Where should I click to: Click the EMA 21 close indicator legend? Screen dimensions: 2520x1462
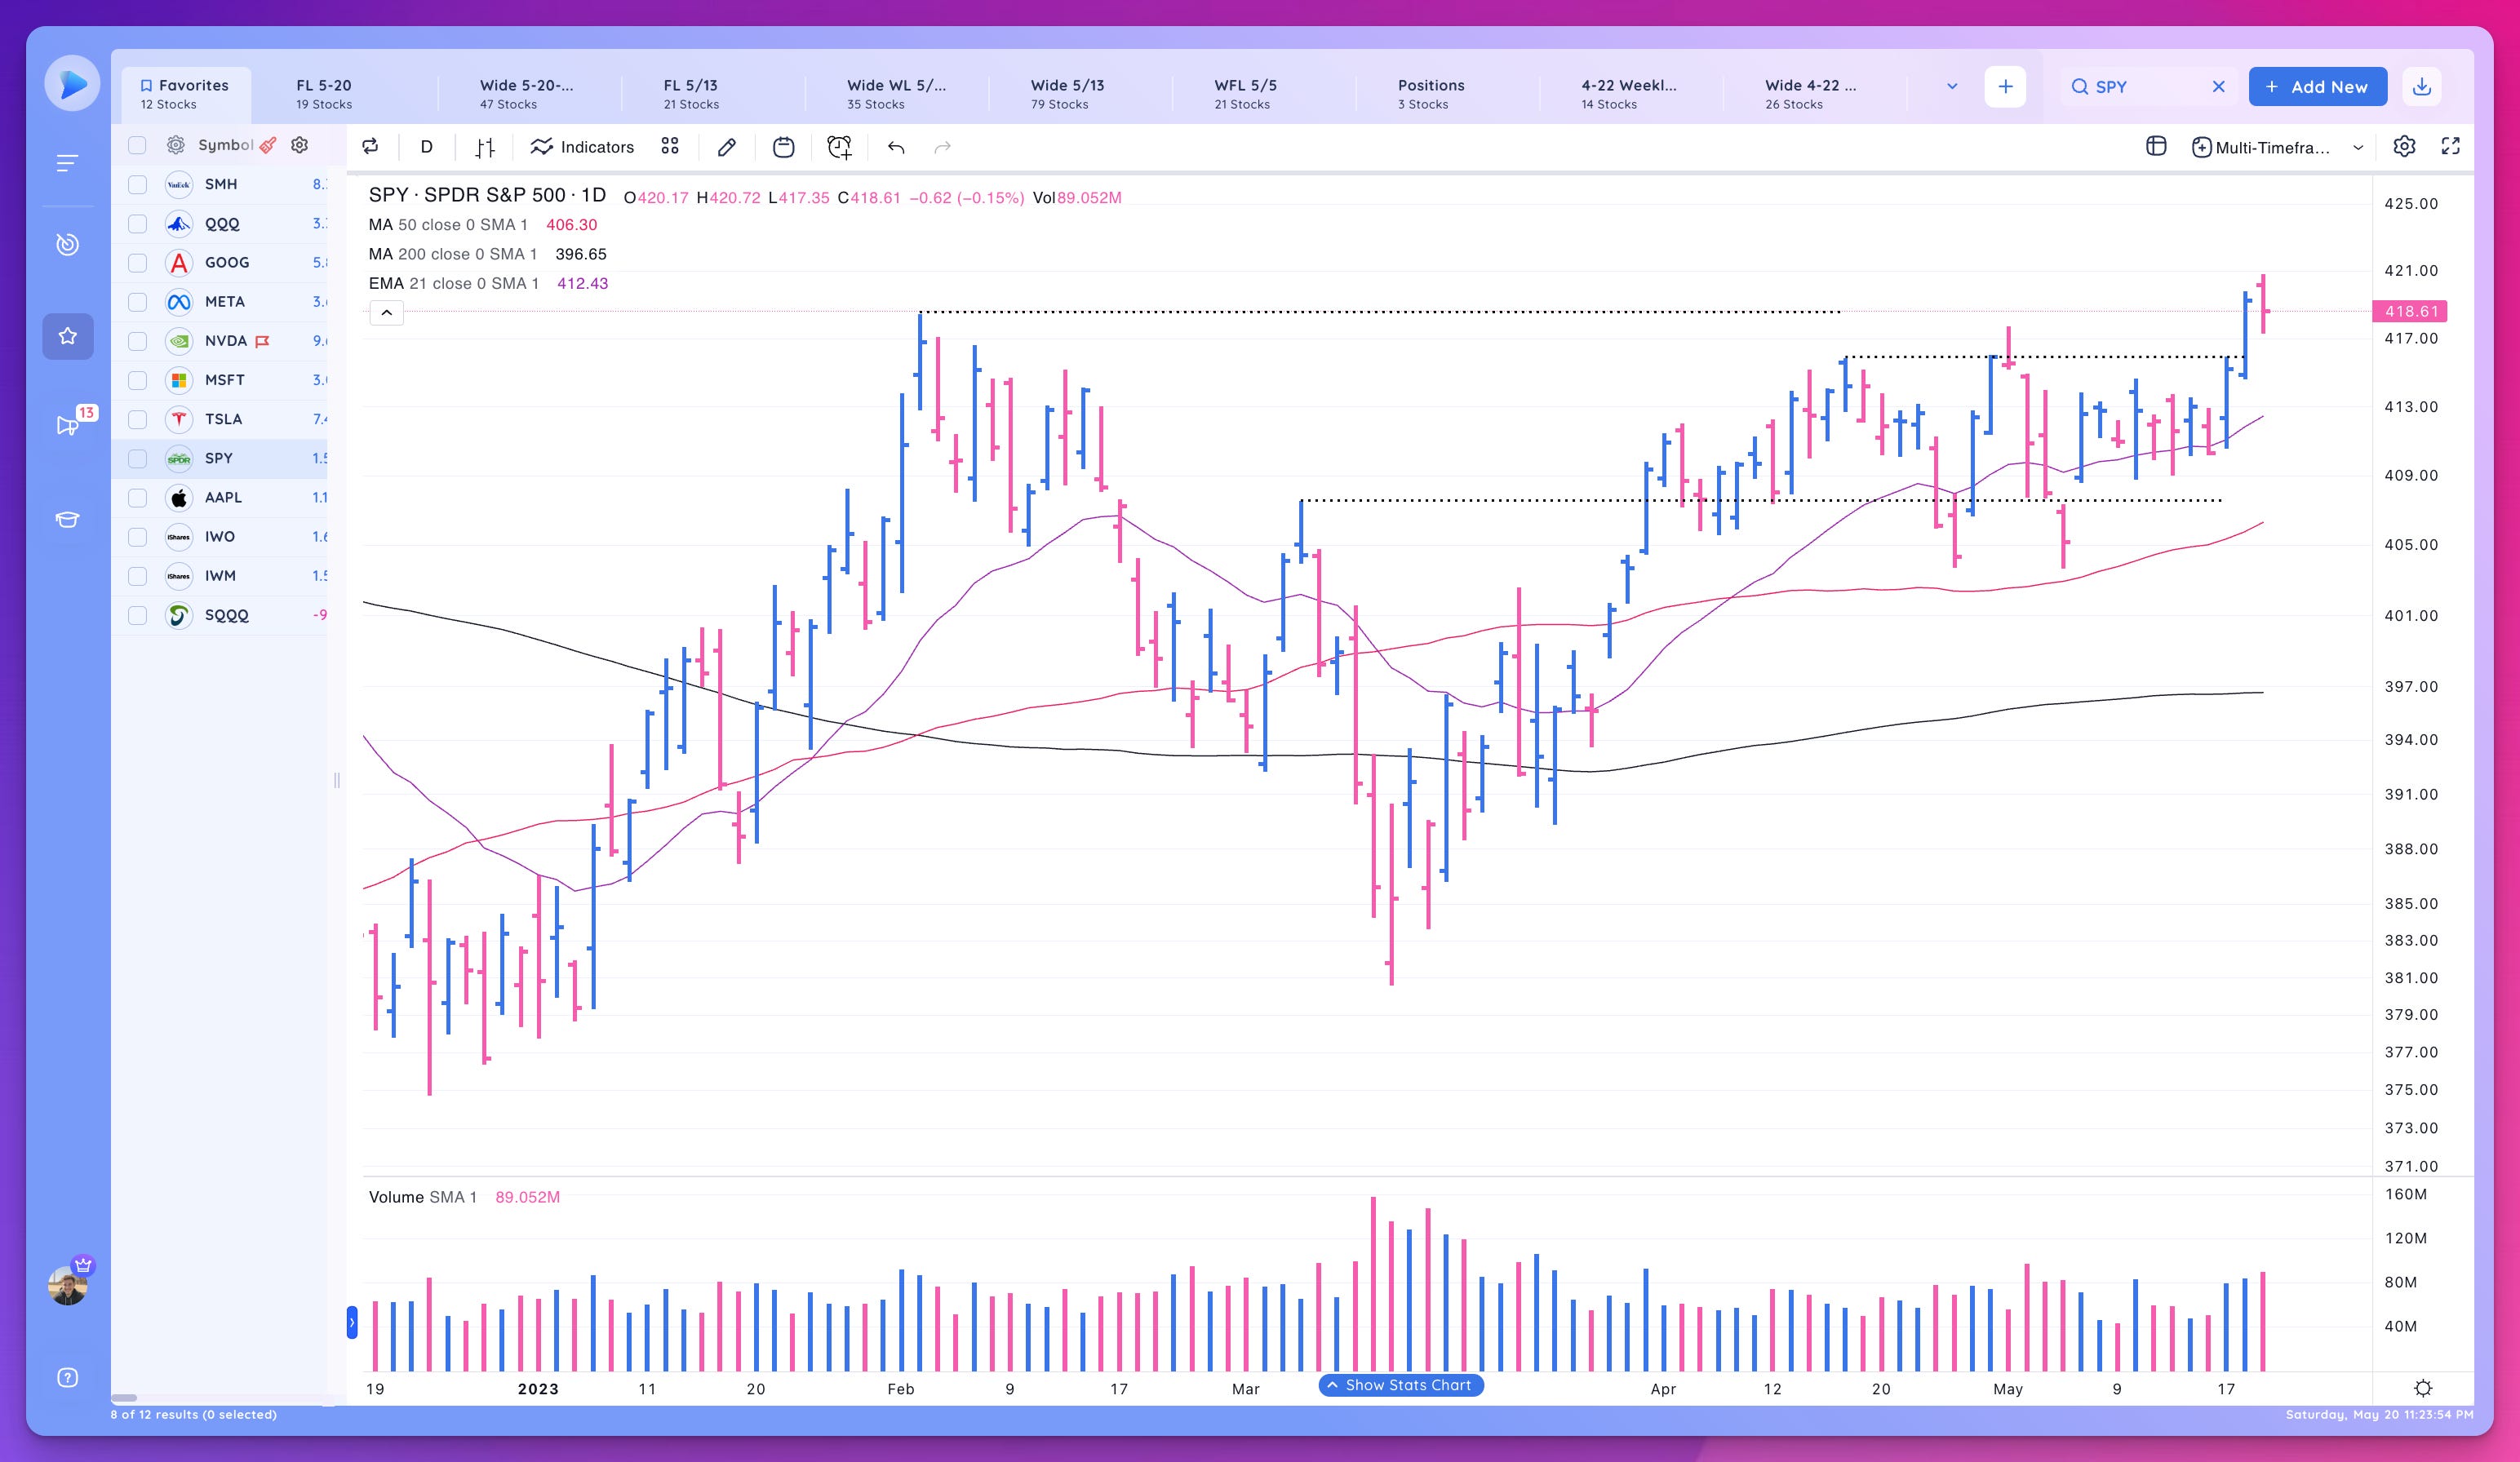tap(488, 283)
